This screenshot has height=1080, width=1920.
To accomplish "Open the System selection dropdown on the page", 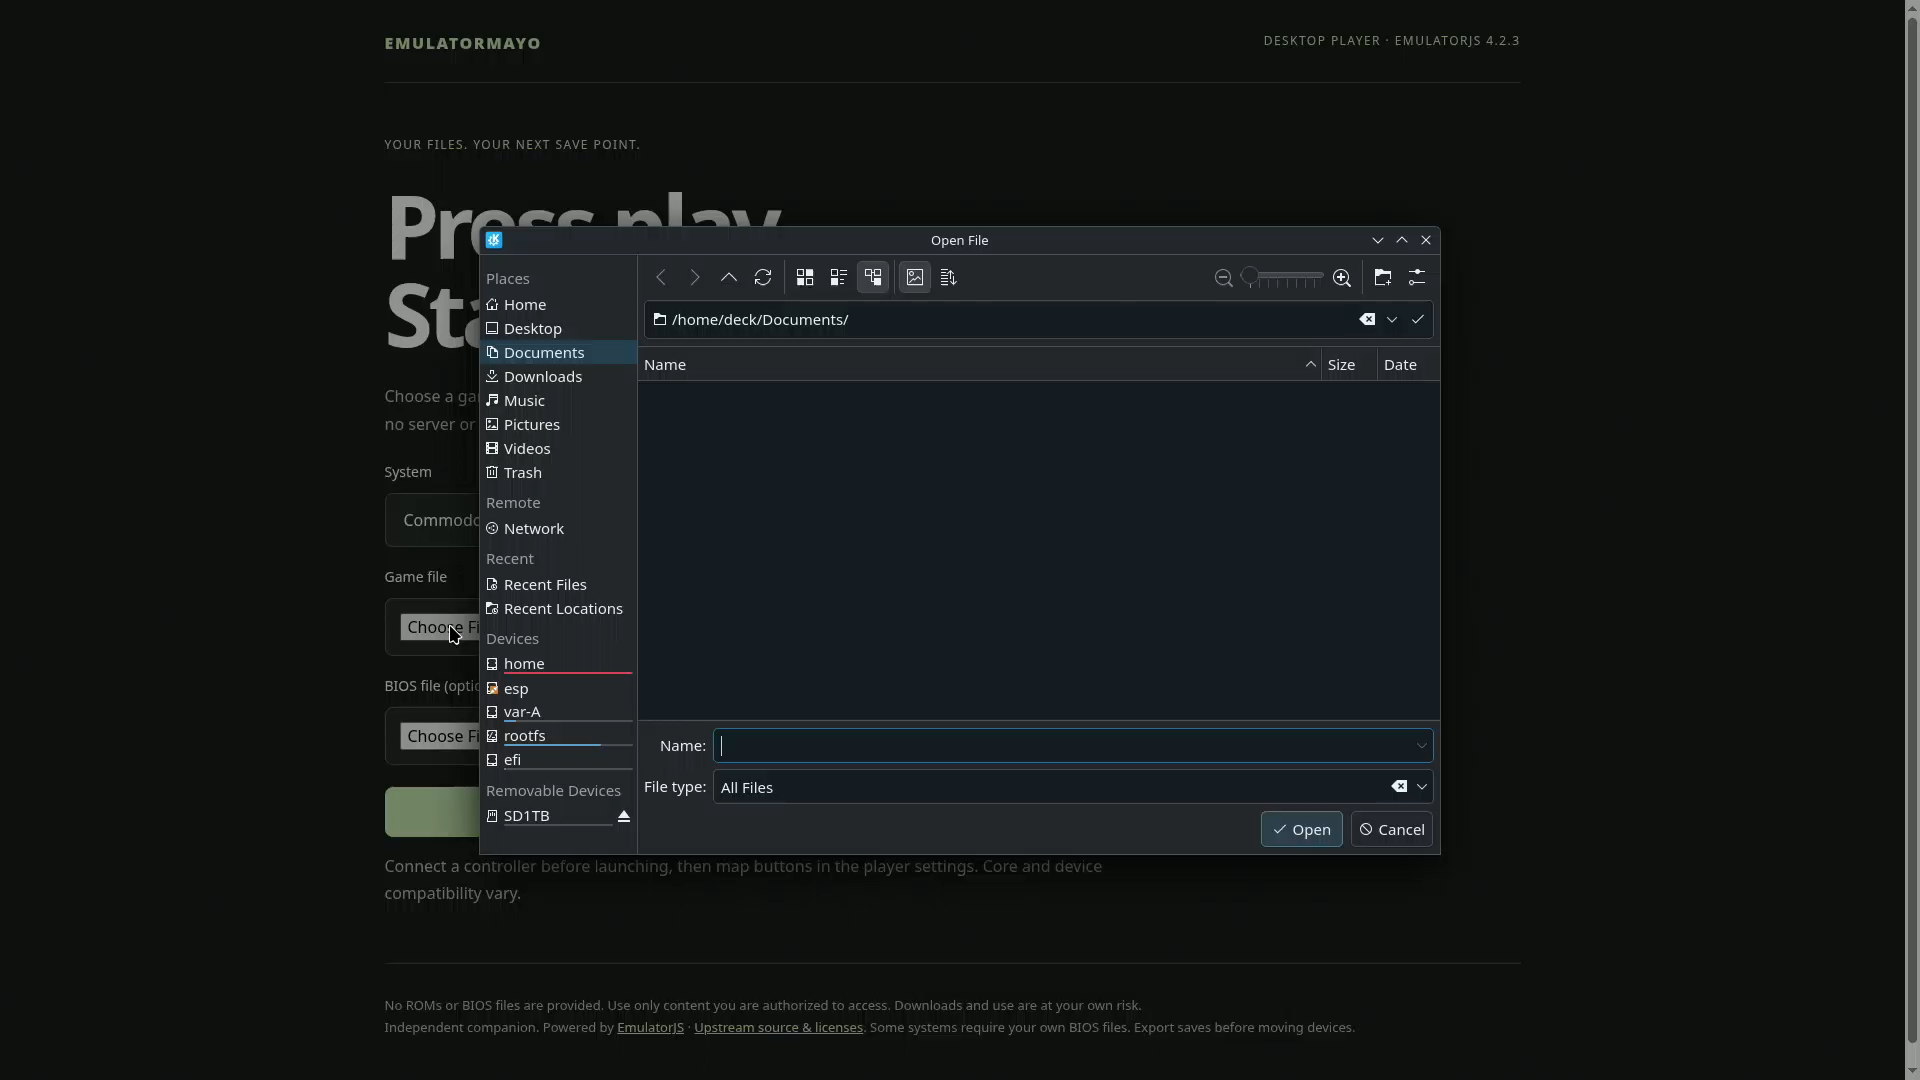I will pyautogui.click(x=432, y=520).
